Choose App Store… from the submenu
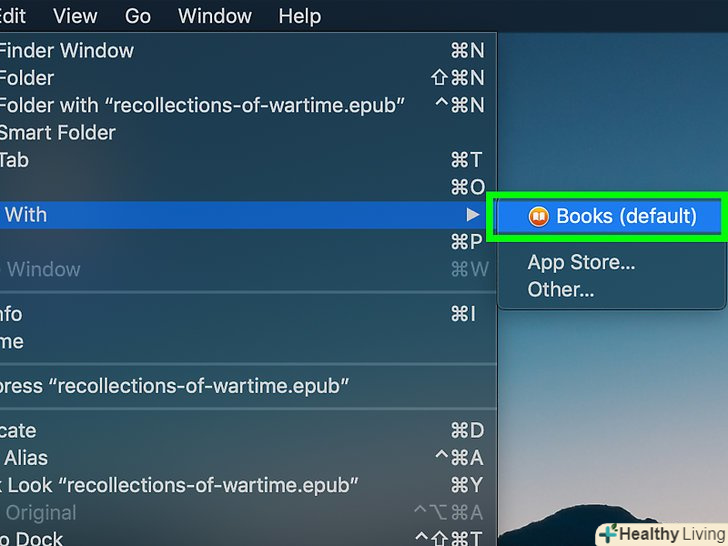 [581, 263]
